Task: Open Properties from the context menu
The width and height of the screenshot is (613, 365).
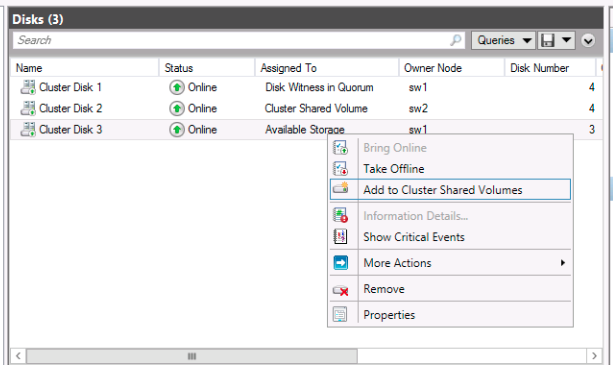Action: coord(450,315)
